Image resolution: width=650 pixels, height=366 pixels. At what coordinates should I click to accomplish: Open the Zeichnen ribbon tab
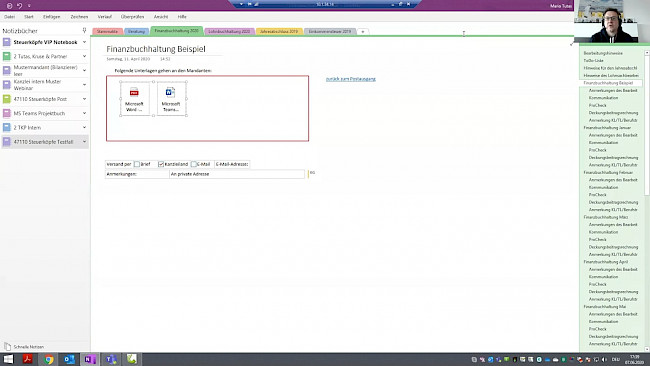point(79,17)
